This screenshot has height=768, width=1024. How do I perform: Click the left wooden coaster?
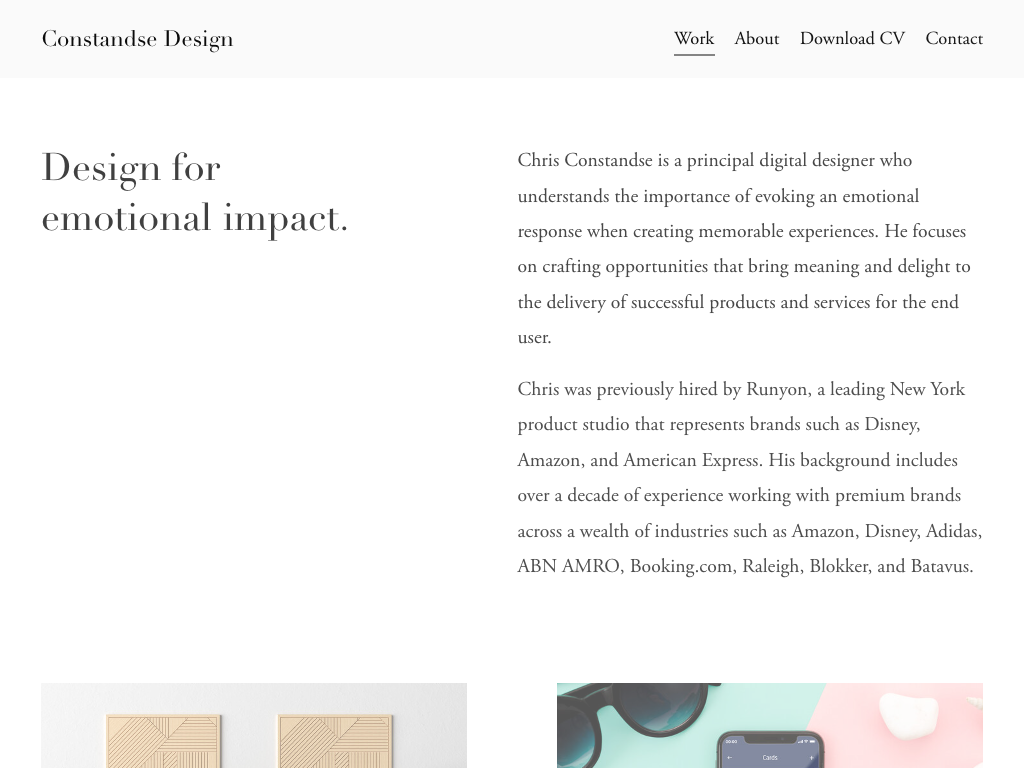(163, 741)
